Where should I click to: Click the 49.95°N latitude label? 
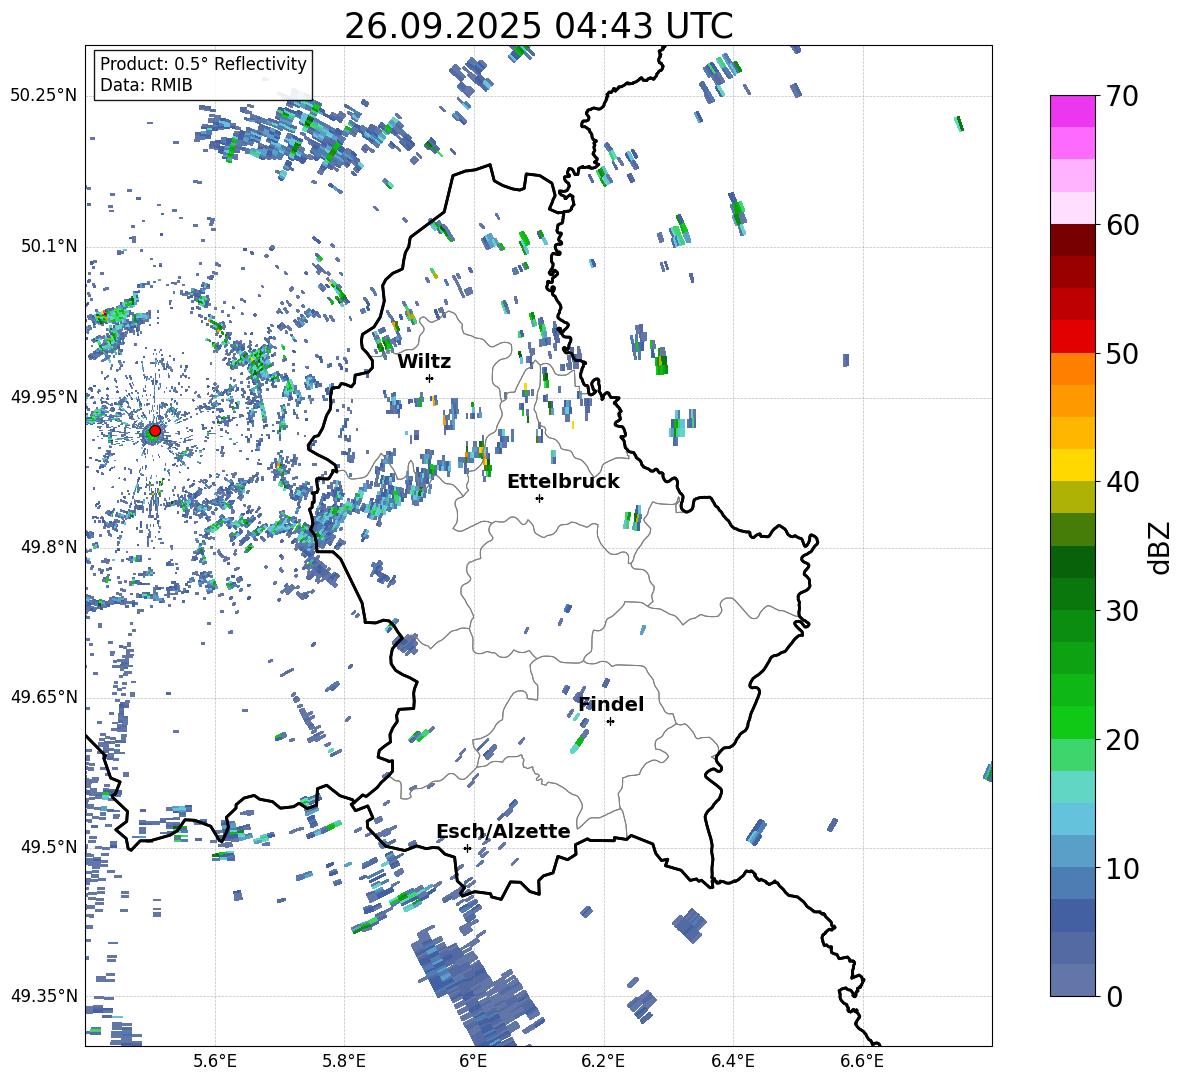click(44, 396)
